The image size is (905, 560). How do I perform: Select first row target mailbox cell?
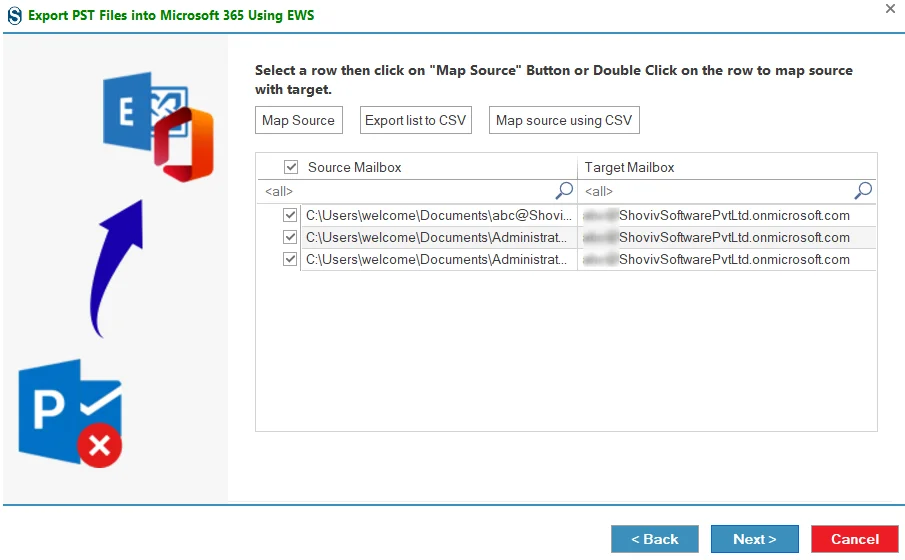(x=727, y=215)
